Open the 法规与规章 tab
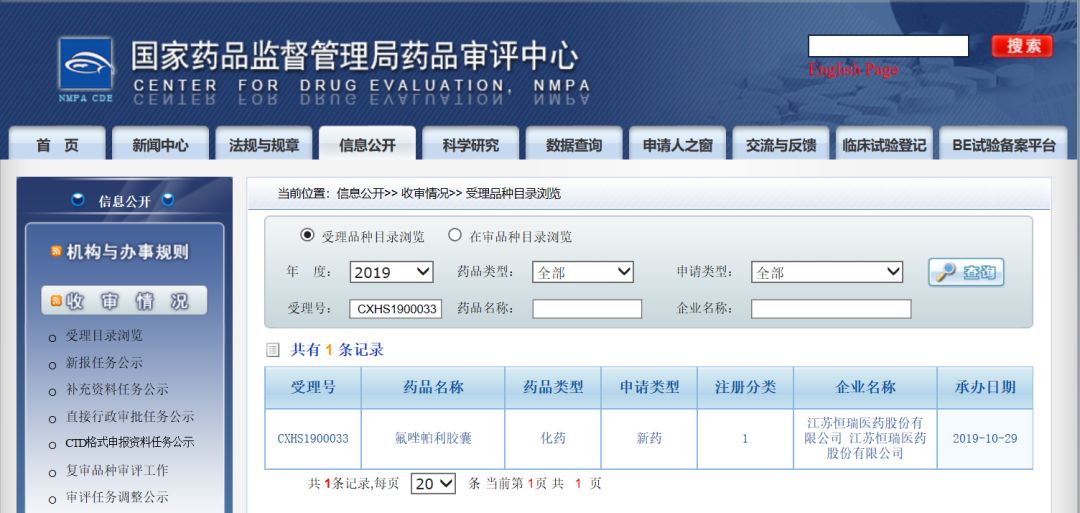The height and width of the screenshot is (513, 1080). [x=264, y=145]
